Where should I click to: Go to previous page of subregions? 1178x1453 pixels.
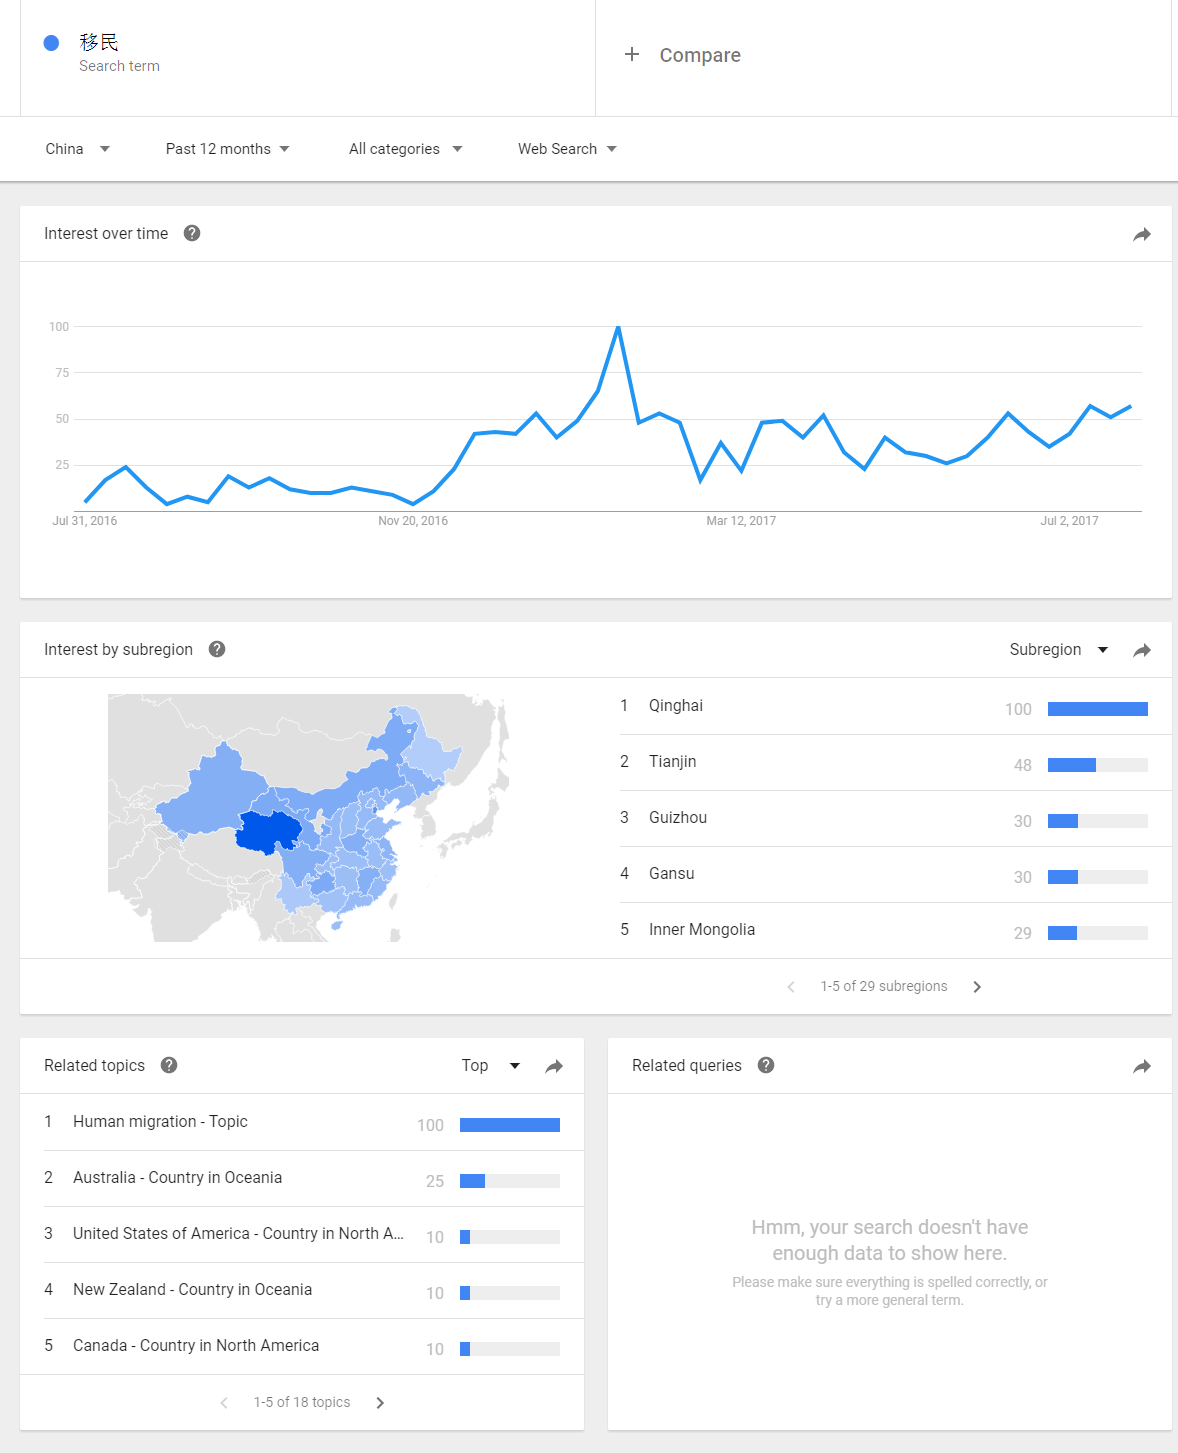point(791,987)
